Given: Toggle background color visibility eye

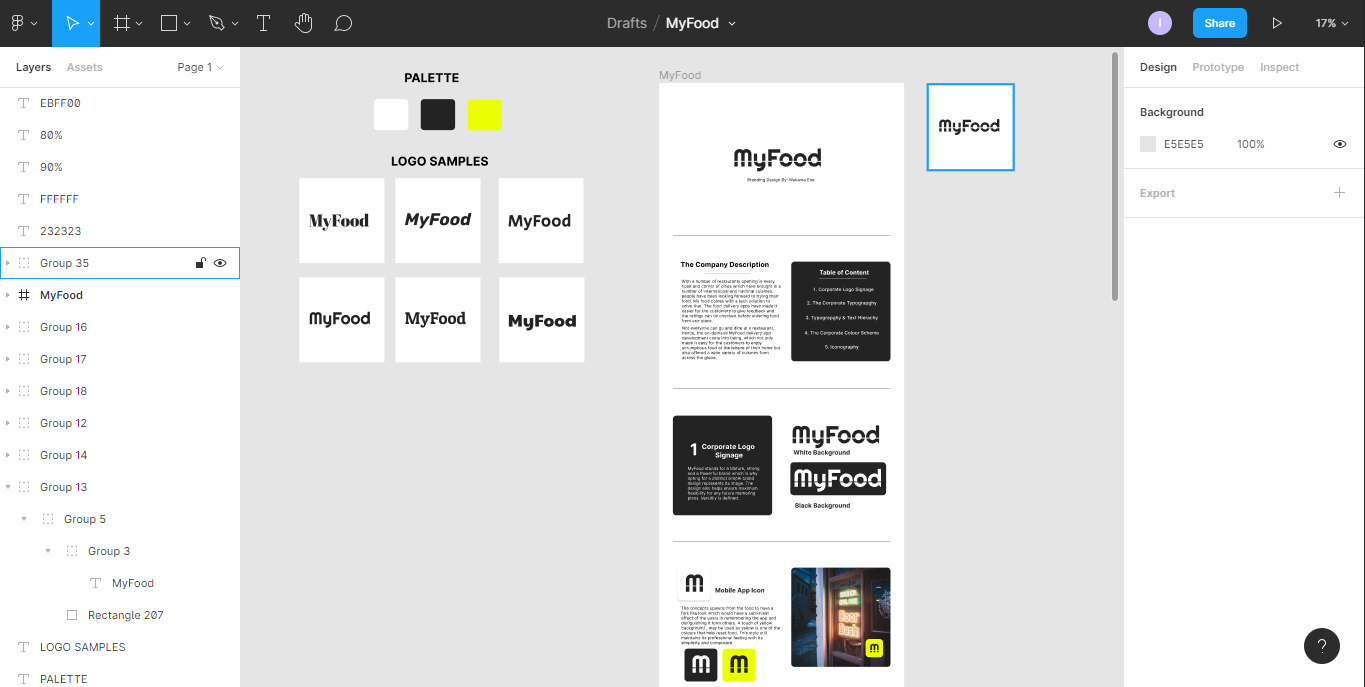Looking at the screenshot, I should click(x=1340, y=144).
